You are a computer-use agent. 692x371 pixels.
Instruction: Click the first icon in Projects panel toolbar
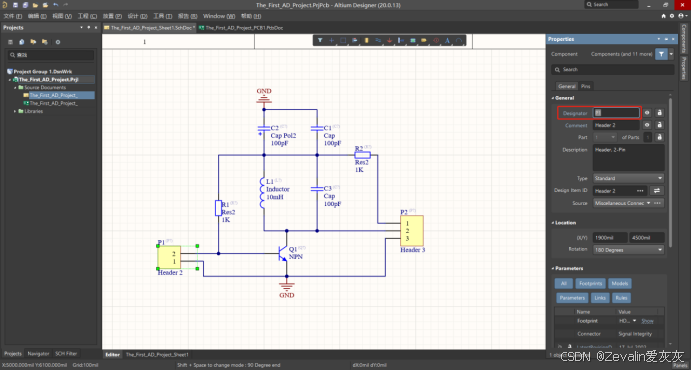[11, 42]
